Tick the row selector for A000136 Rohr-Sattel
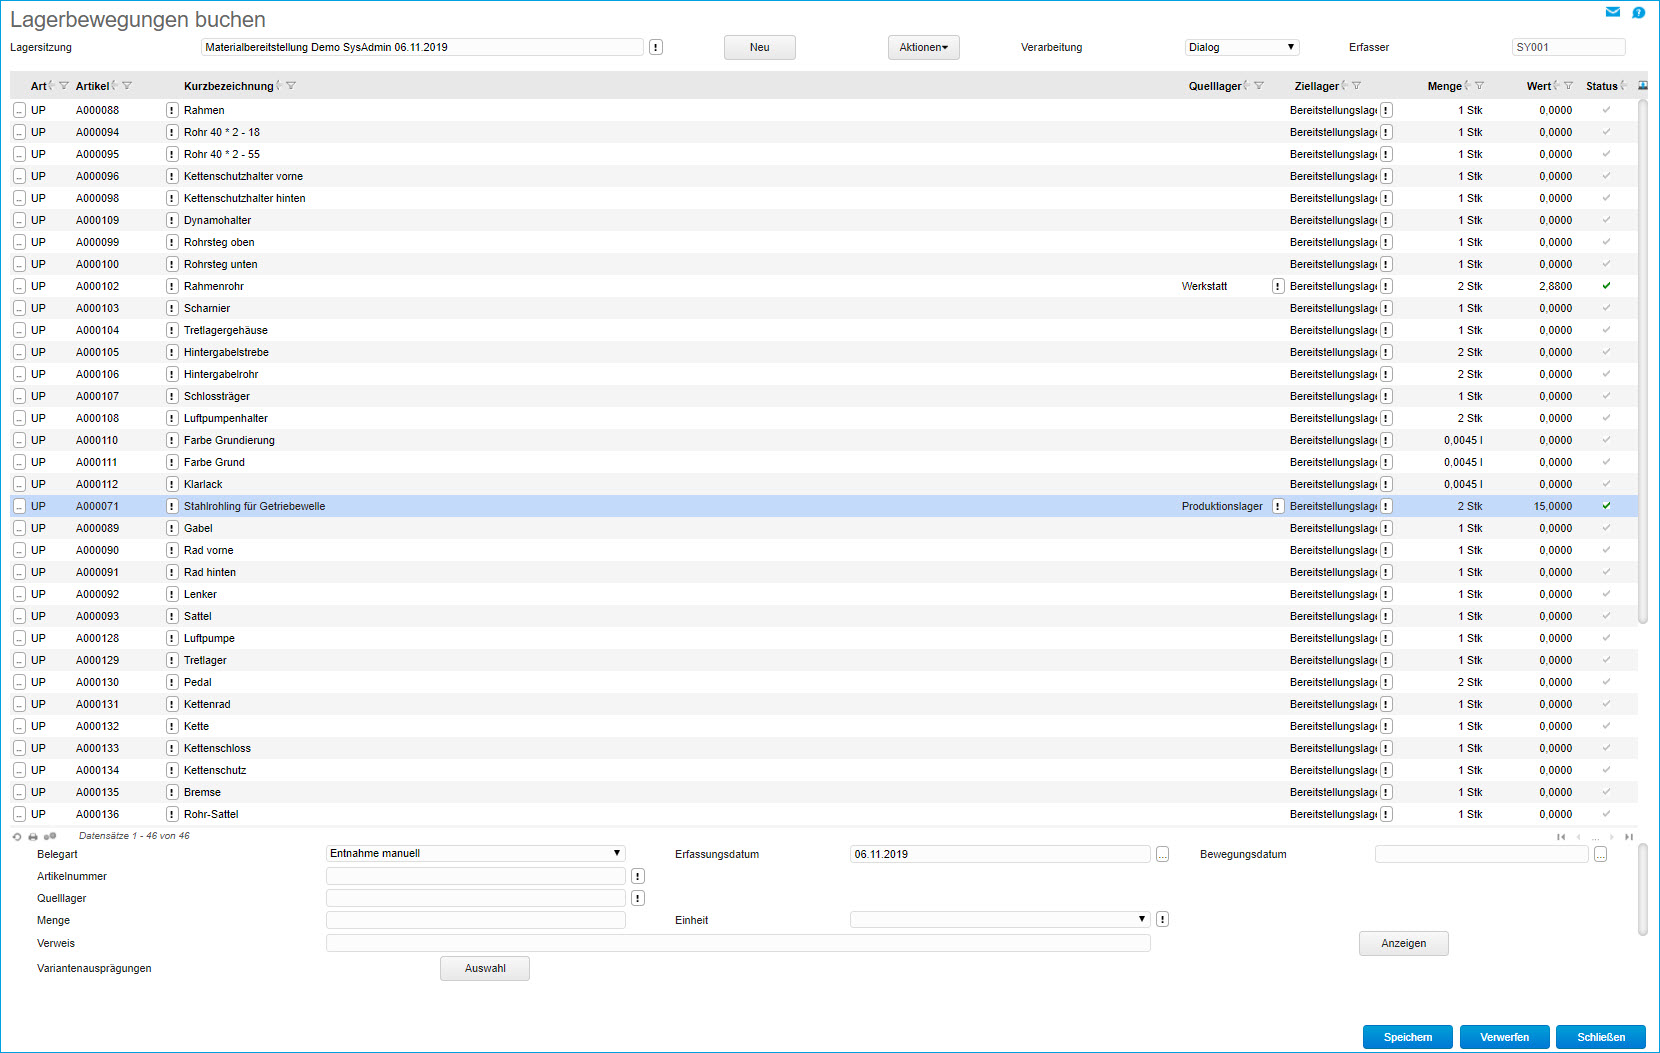Viewport: 1660px width, 1053px height. [x=19, y=815]
